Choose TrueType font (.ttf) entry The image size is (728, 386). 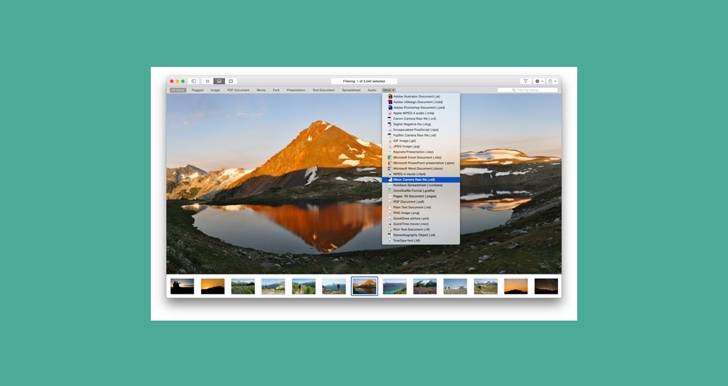(421, 241)
